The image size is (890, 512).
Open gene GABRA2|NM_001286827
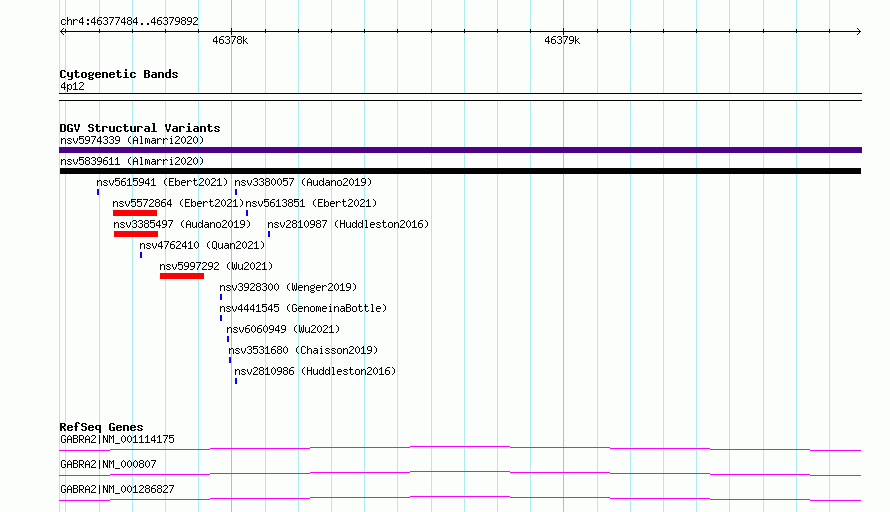(117, 489)
